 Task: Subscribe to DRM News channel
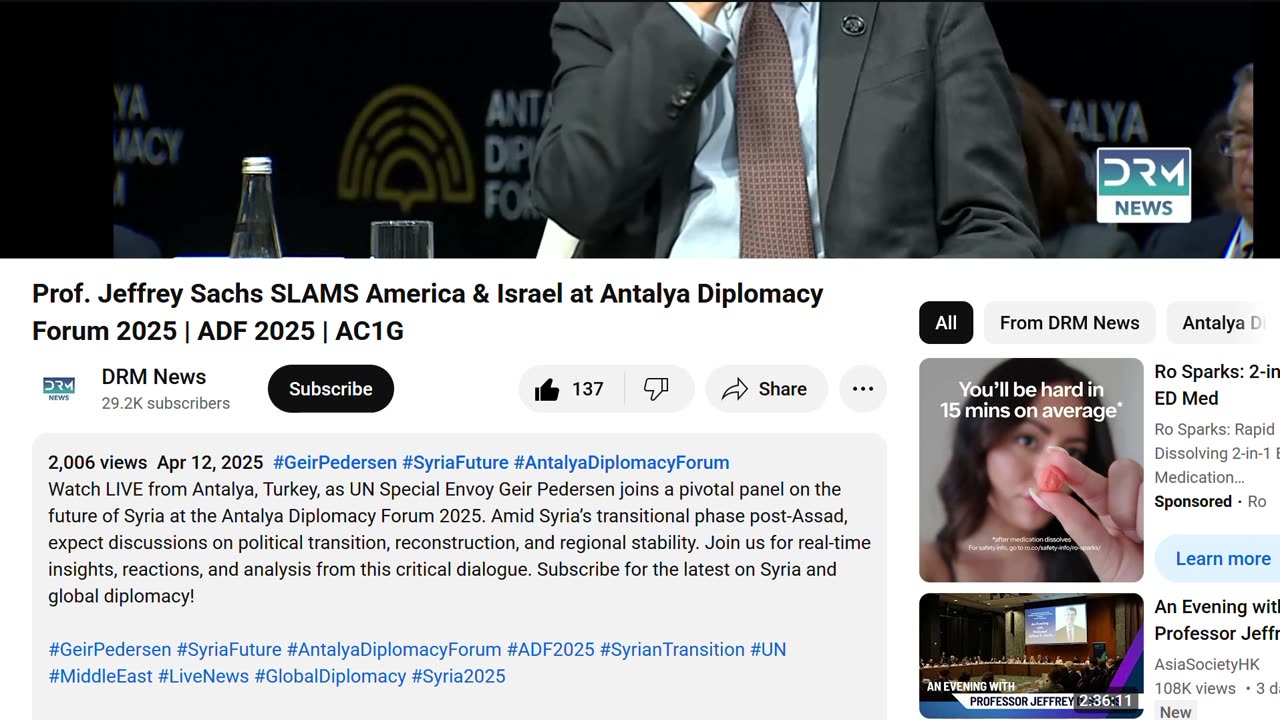coord(331,389)
